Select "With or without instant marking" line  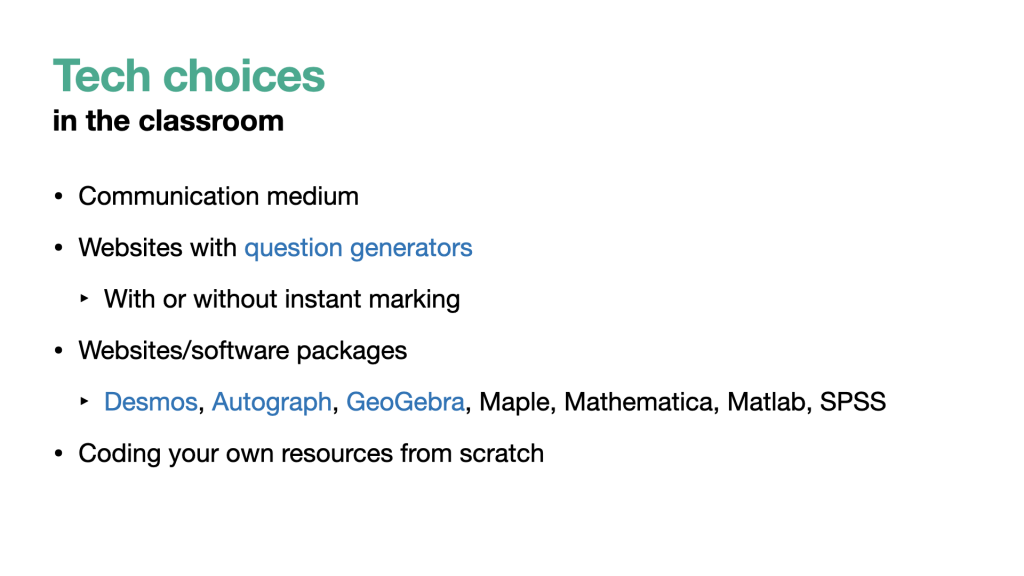coord(282,299)
